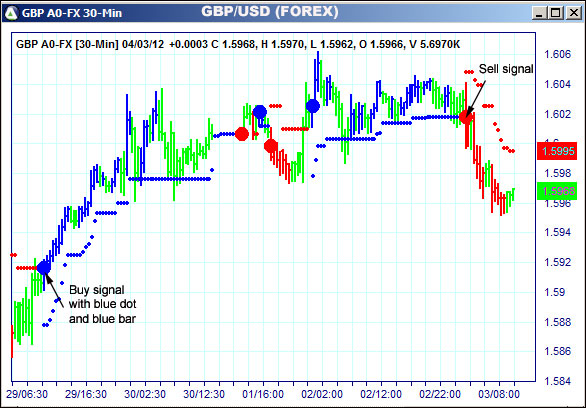Minimize the GBP/USD chart window

(539, 13)
